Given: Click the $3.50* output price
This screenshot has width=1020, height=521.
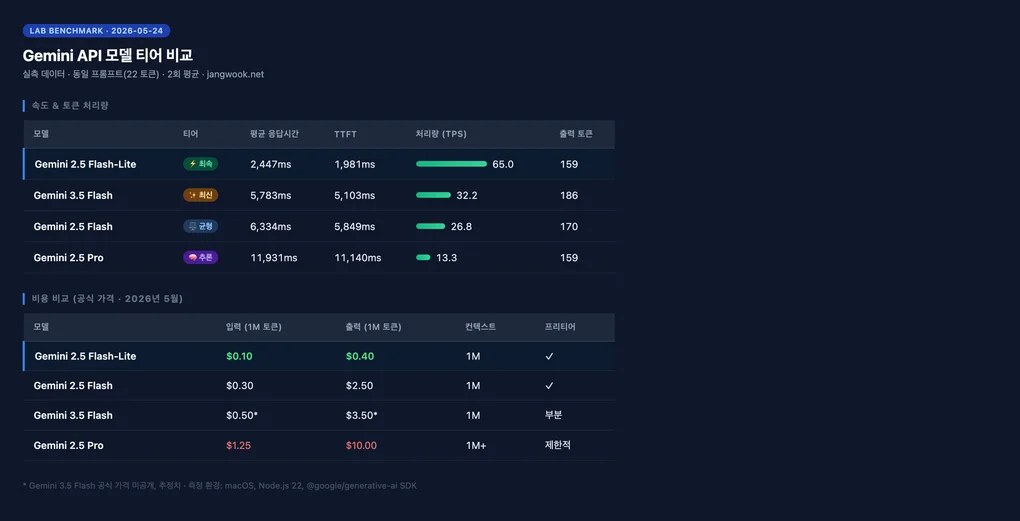Looking at the screenshot, I should pyautogui.click(x=362, y=416).
